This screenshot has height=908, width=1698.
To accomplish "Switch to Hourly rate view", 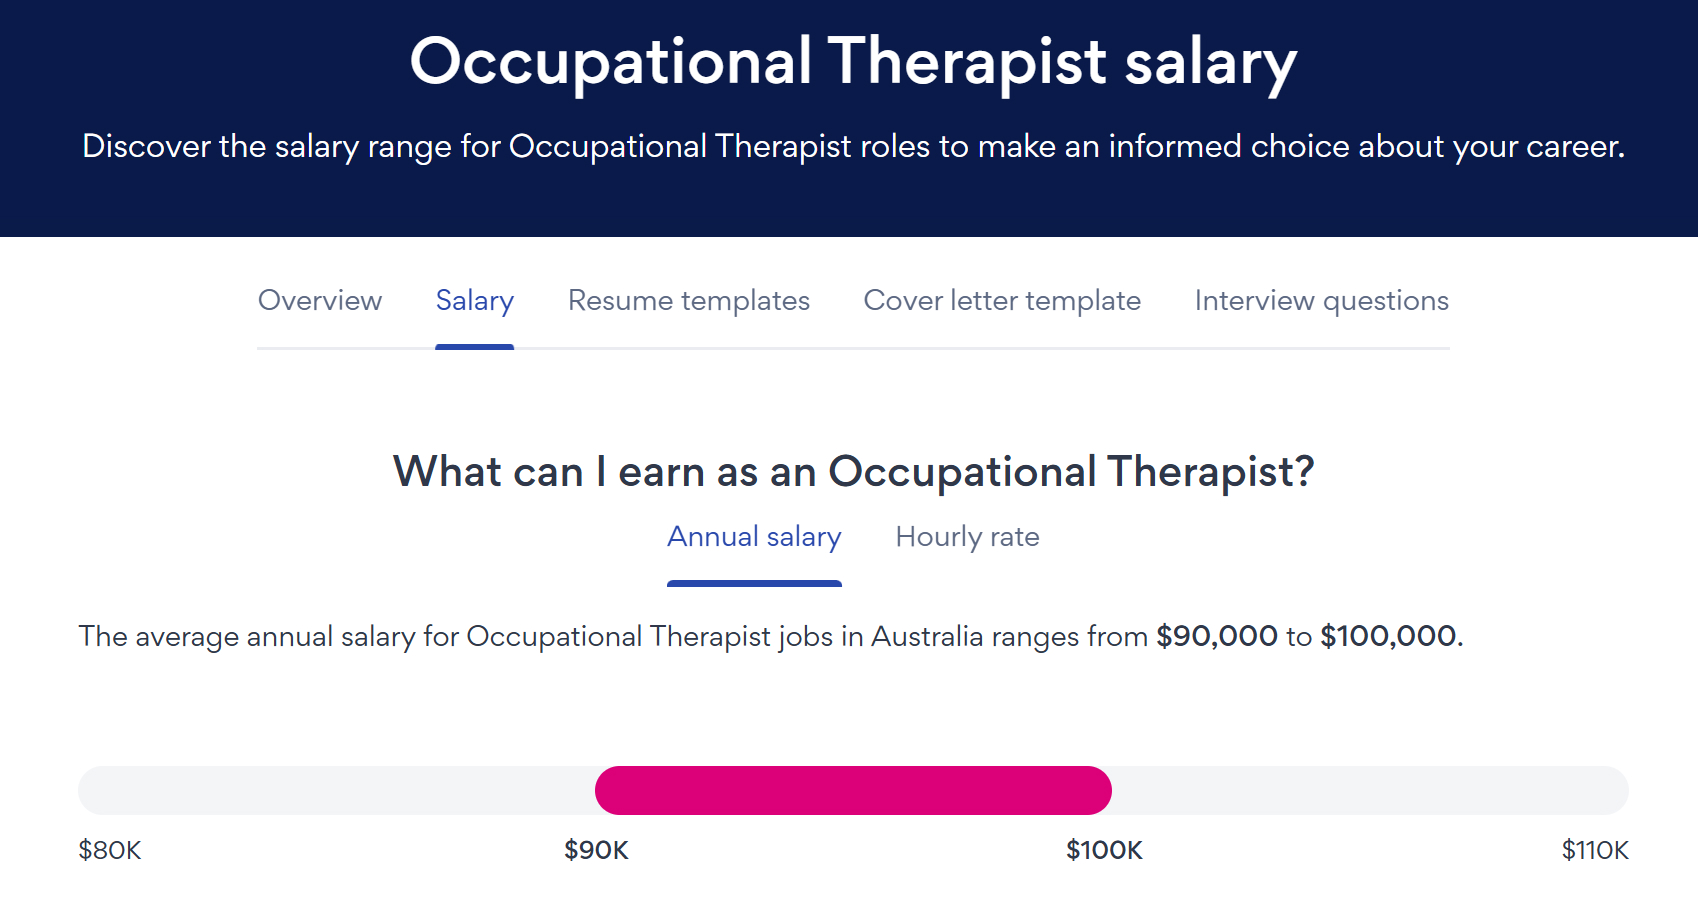I will (x=967, y=537).
